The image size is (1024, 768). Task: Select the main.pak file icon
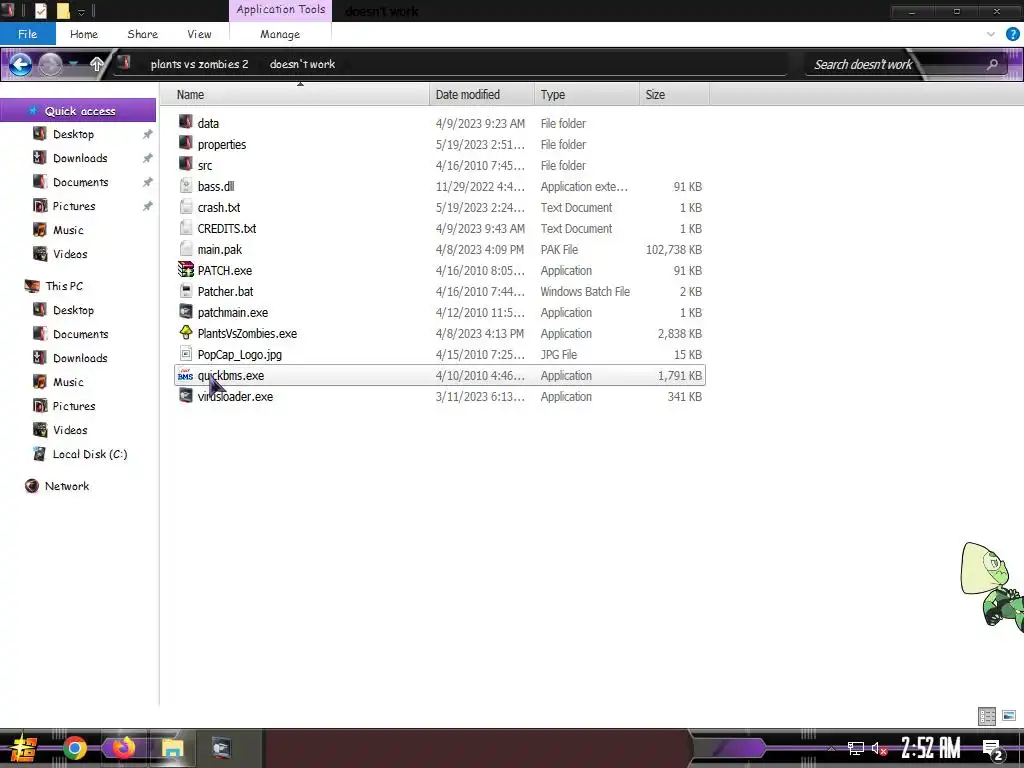[186, 249]
